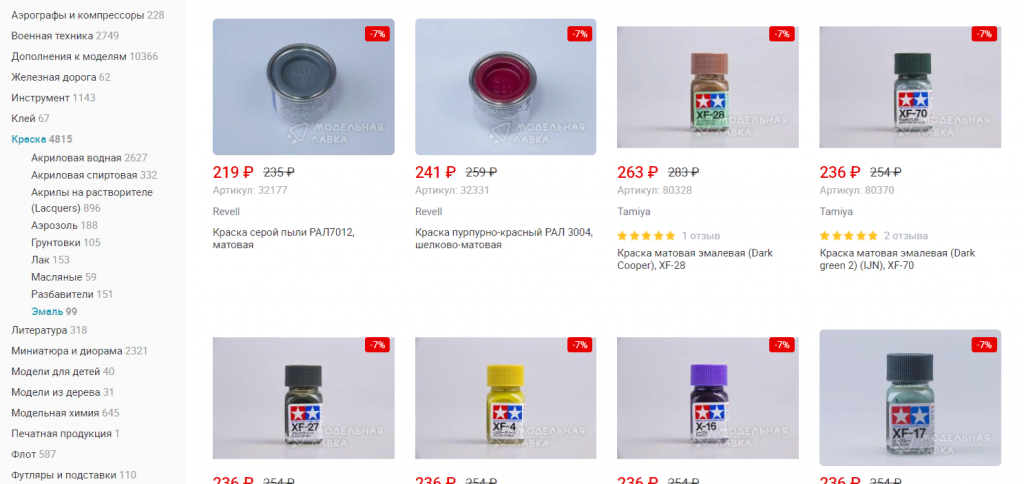The image size is (1024, 484).
Task: Go to 'Военная техника' category
Action: pos(52,36)
